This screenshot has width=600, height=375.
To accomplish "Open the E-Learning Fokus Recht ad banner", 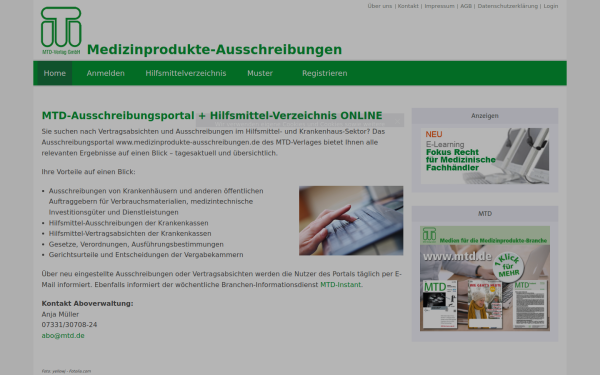I will point(485,156).
